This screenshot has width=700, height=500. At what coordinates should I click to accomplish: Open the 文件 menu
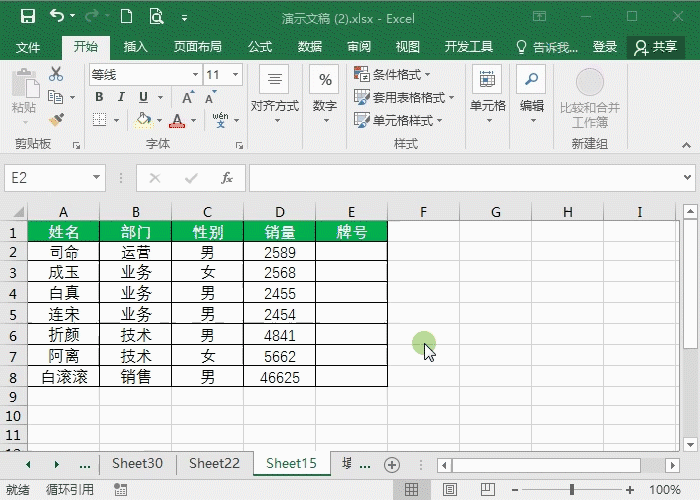[28, 47]
